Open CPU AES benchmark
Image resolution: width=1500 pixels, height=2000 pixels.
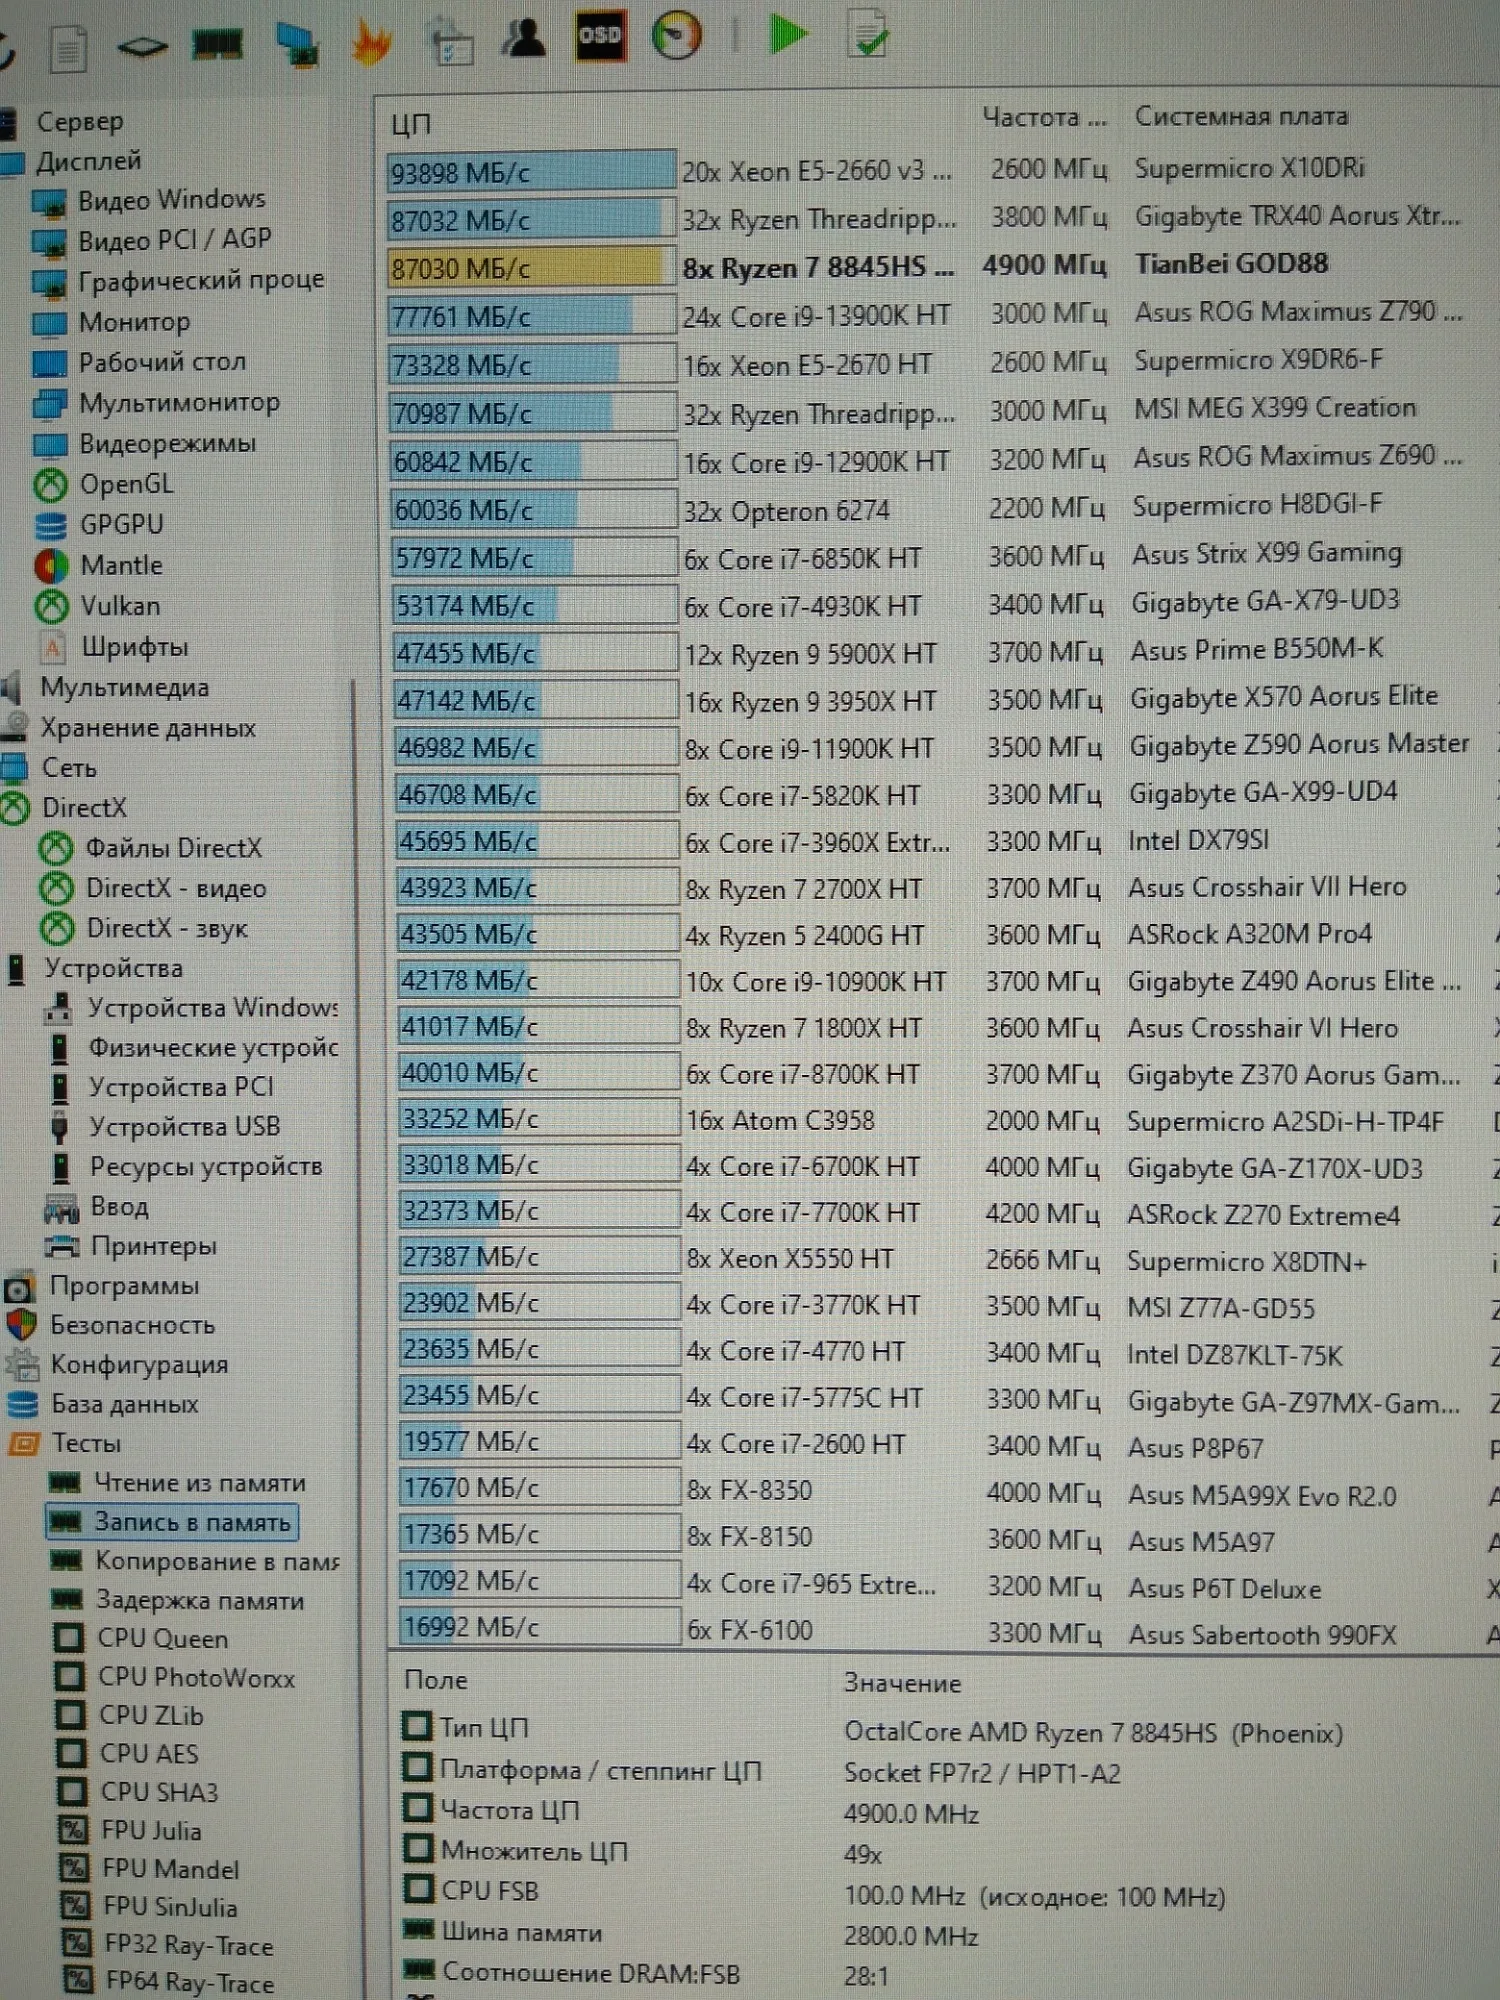coord(149,1754)
